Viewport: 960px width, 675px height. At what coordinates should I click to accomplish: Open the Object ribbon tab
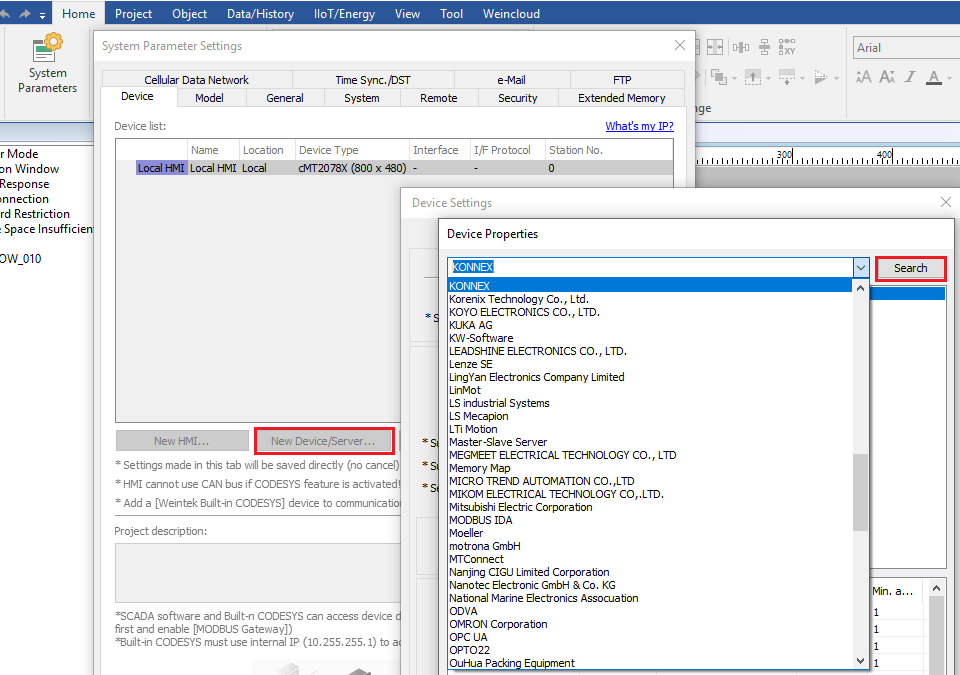[x=190, y=13]
